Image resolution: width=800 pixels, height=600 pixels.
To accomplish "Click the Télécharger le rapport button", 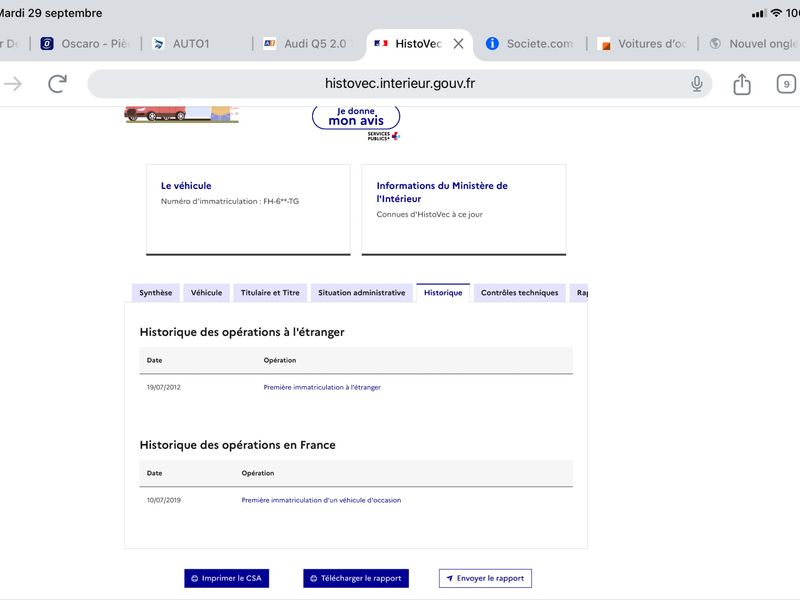I will tap(356, 579).
